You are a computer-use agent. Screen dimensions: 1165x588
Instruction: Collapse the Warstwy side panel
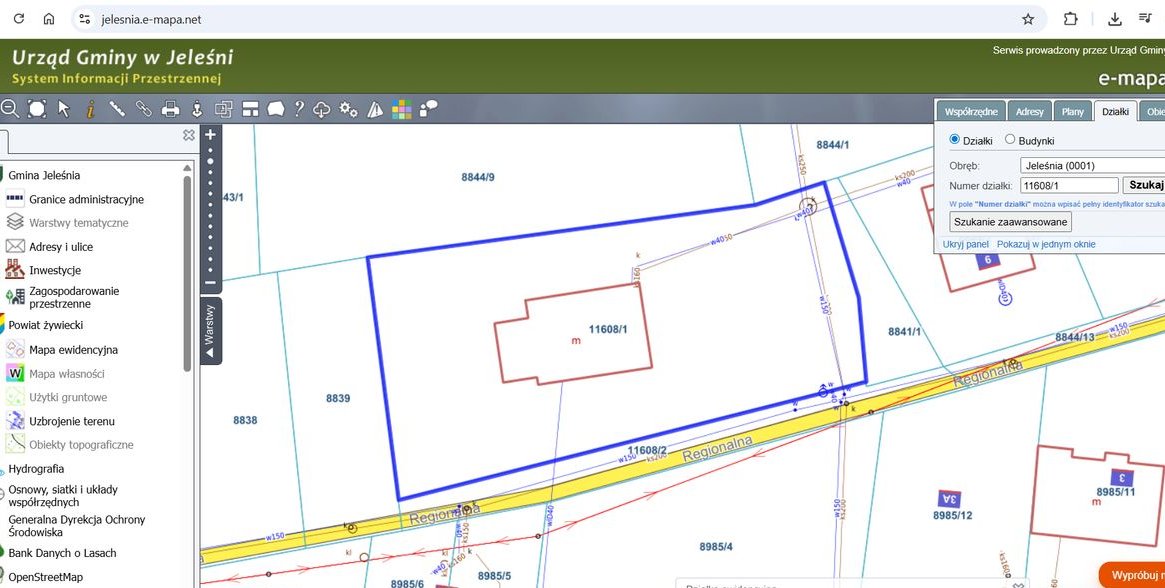[x=210, y=331]
